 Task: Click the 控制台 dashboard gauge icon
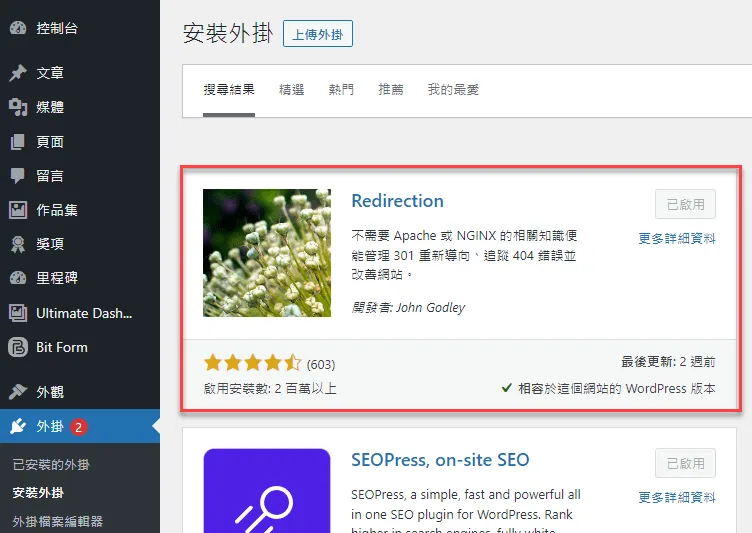tap(18, 28)
